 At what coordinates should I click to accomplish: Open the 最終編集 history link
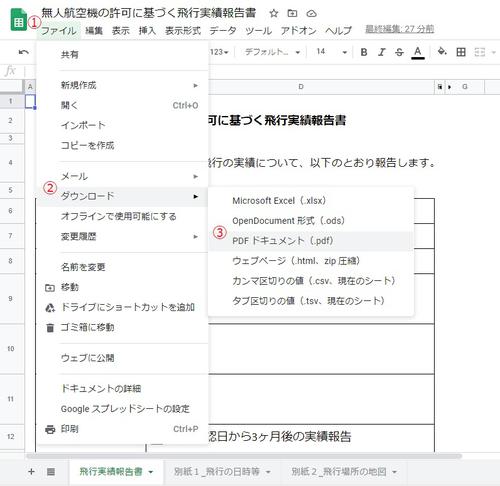tap(400, 29)
